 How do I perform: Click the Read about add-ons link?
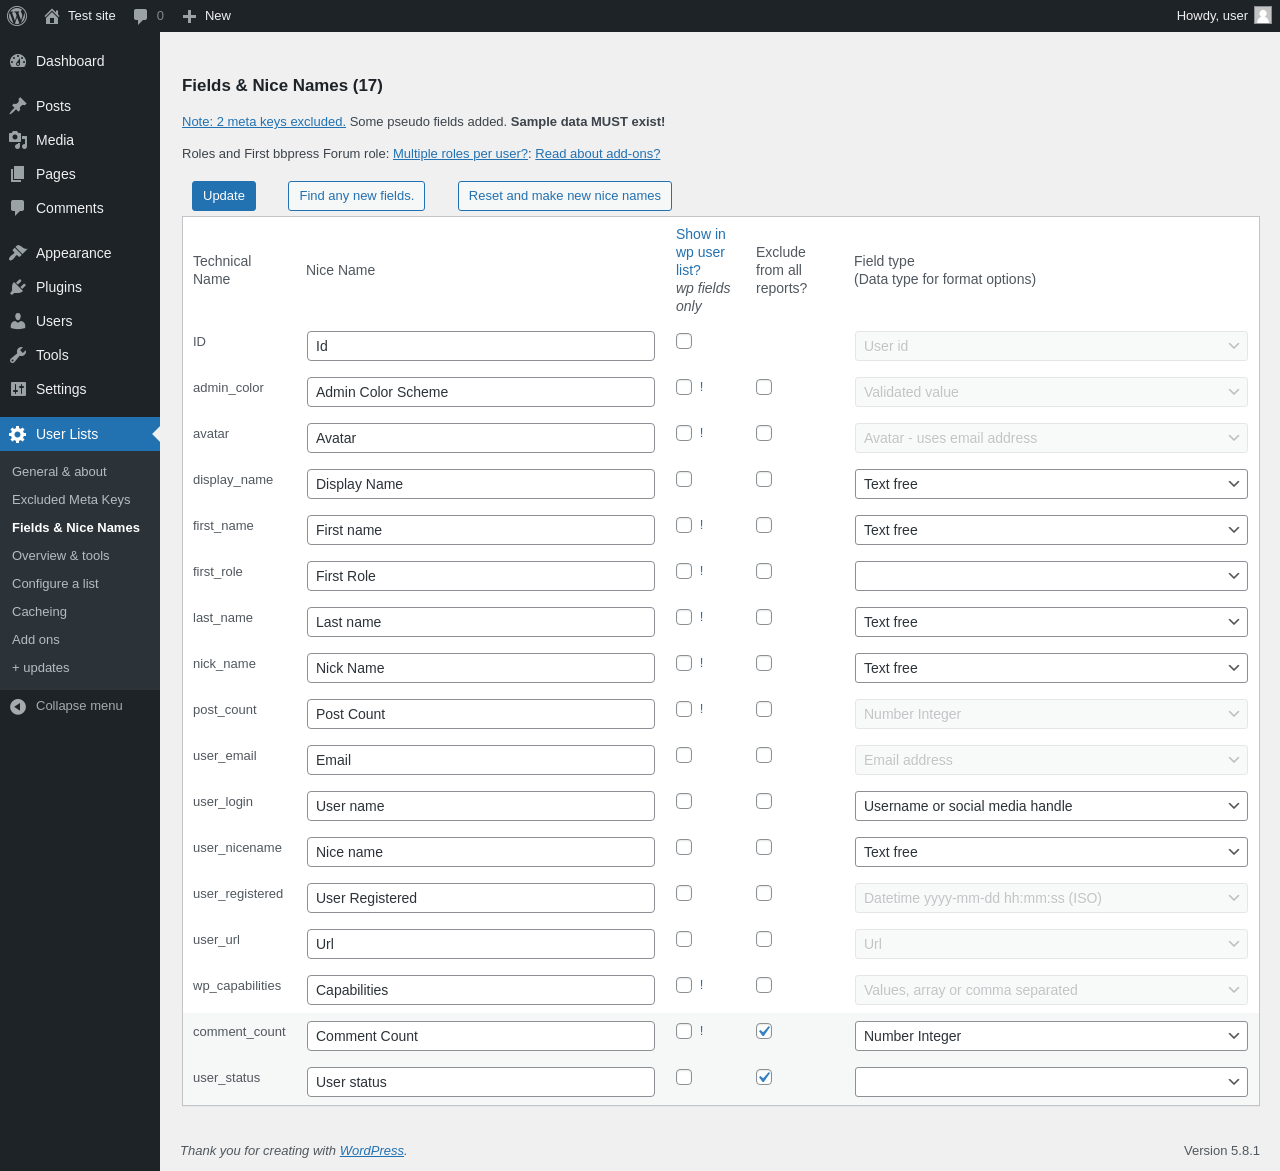[x=597, y=154]
